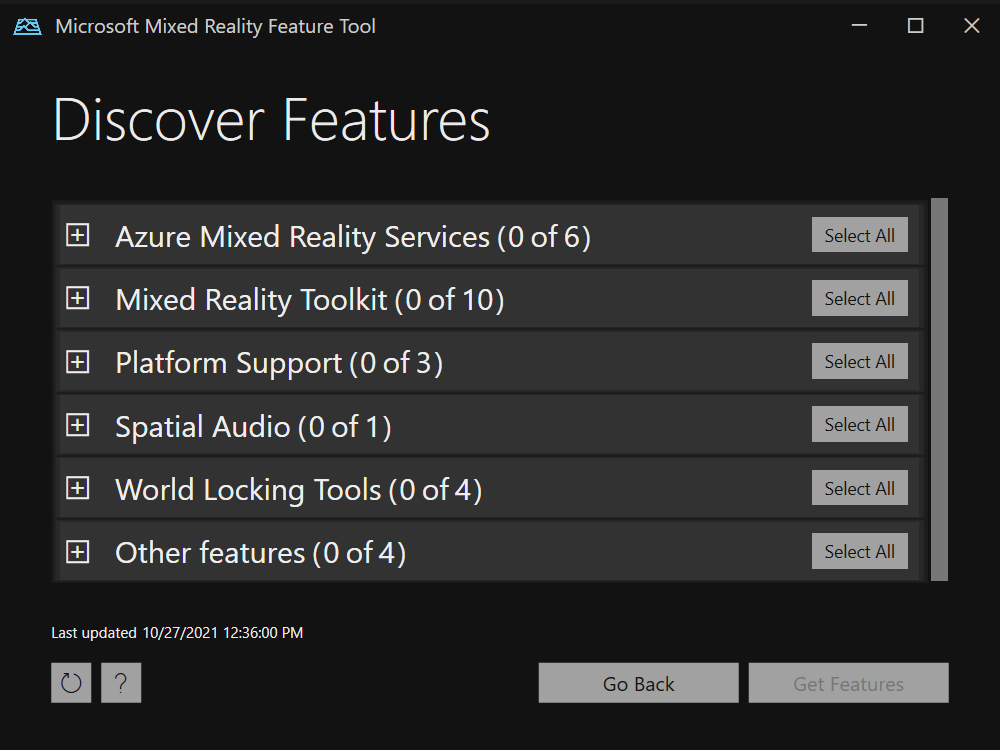Click the Get Features button

(848, 684)
